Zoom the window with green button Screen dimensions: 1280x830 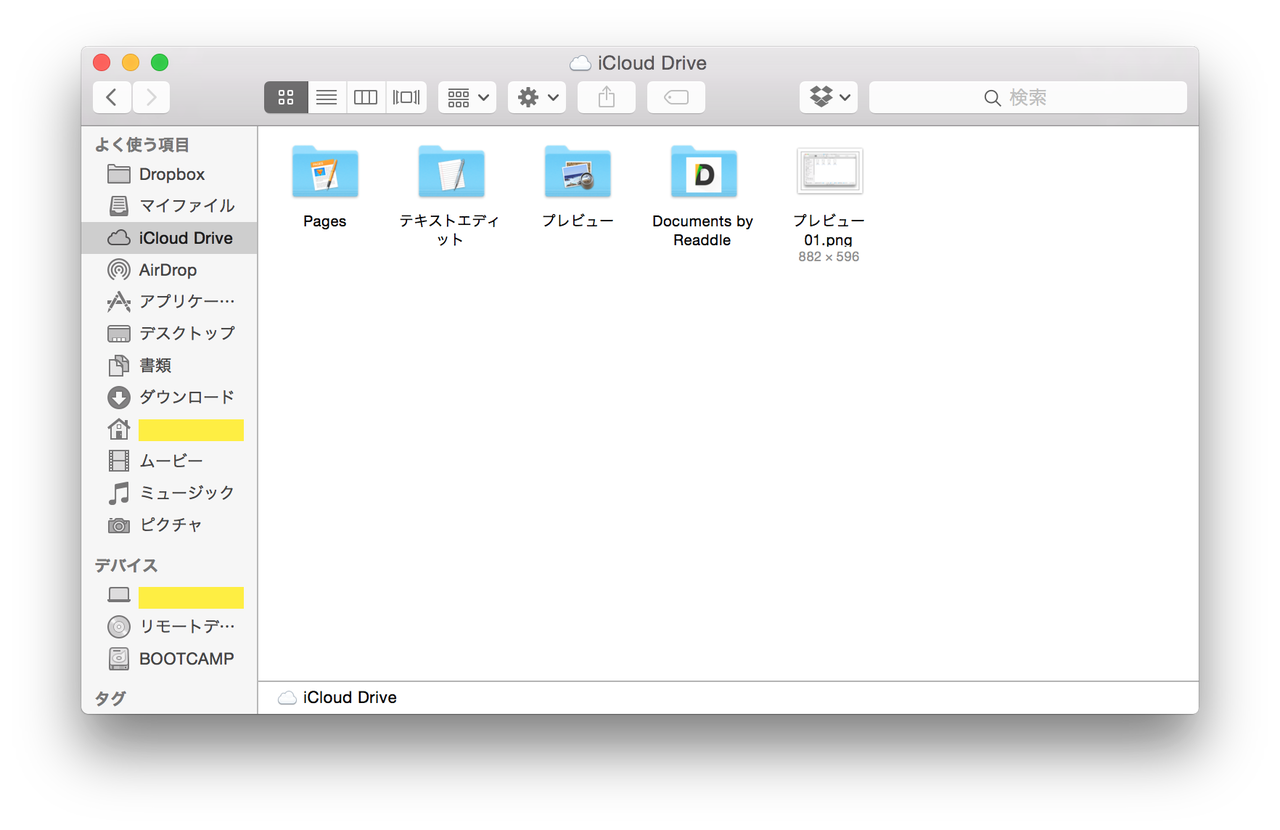(x=159, y=62)
